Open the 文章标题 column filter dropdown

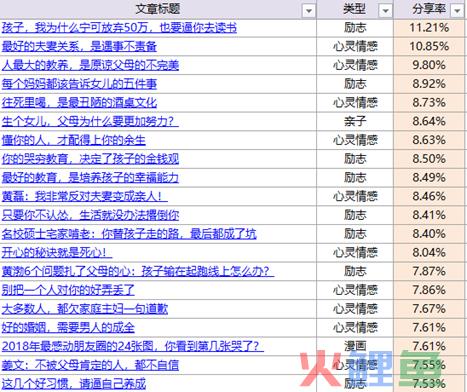pyautogui.click(x=309, y=11)
